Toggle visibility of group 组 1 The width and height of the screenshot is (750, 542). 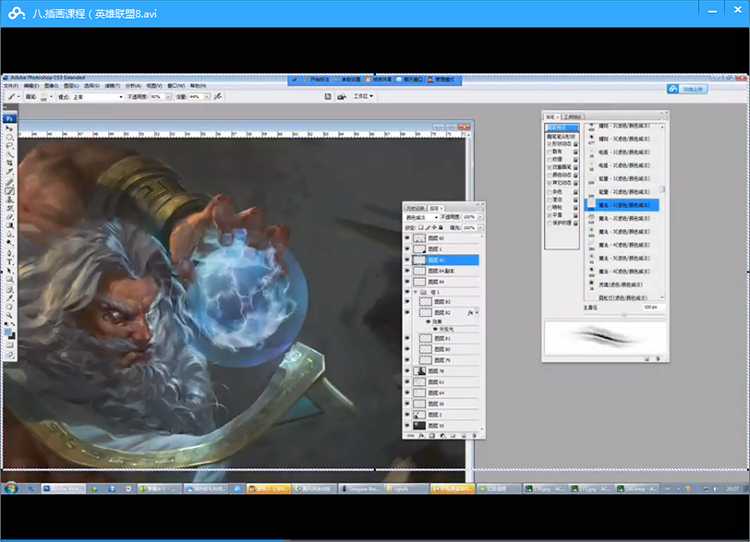point(408,292)
